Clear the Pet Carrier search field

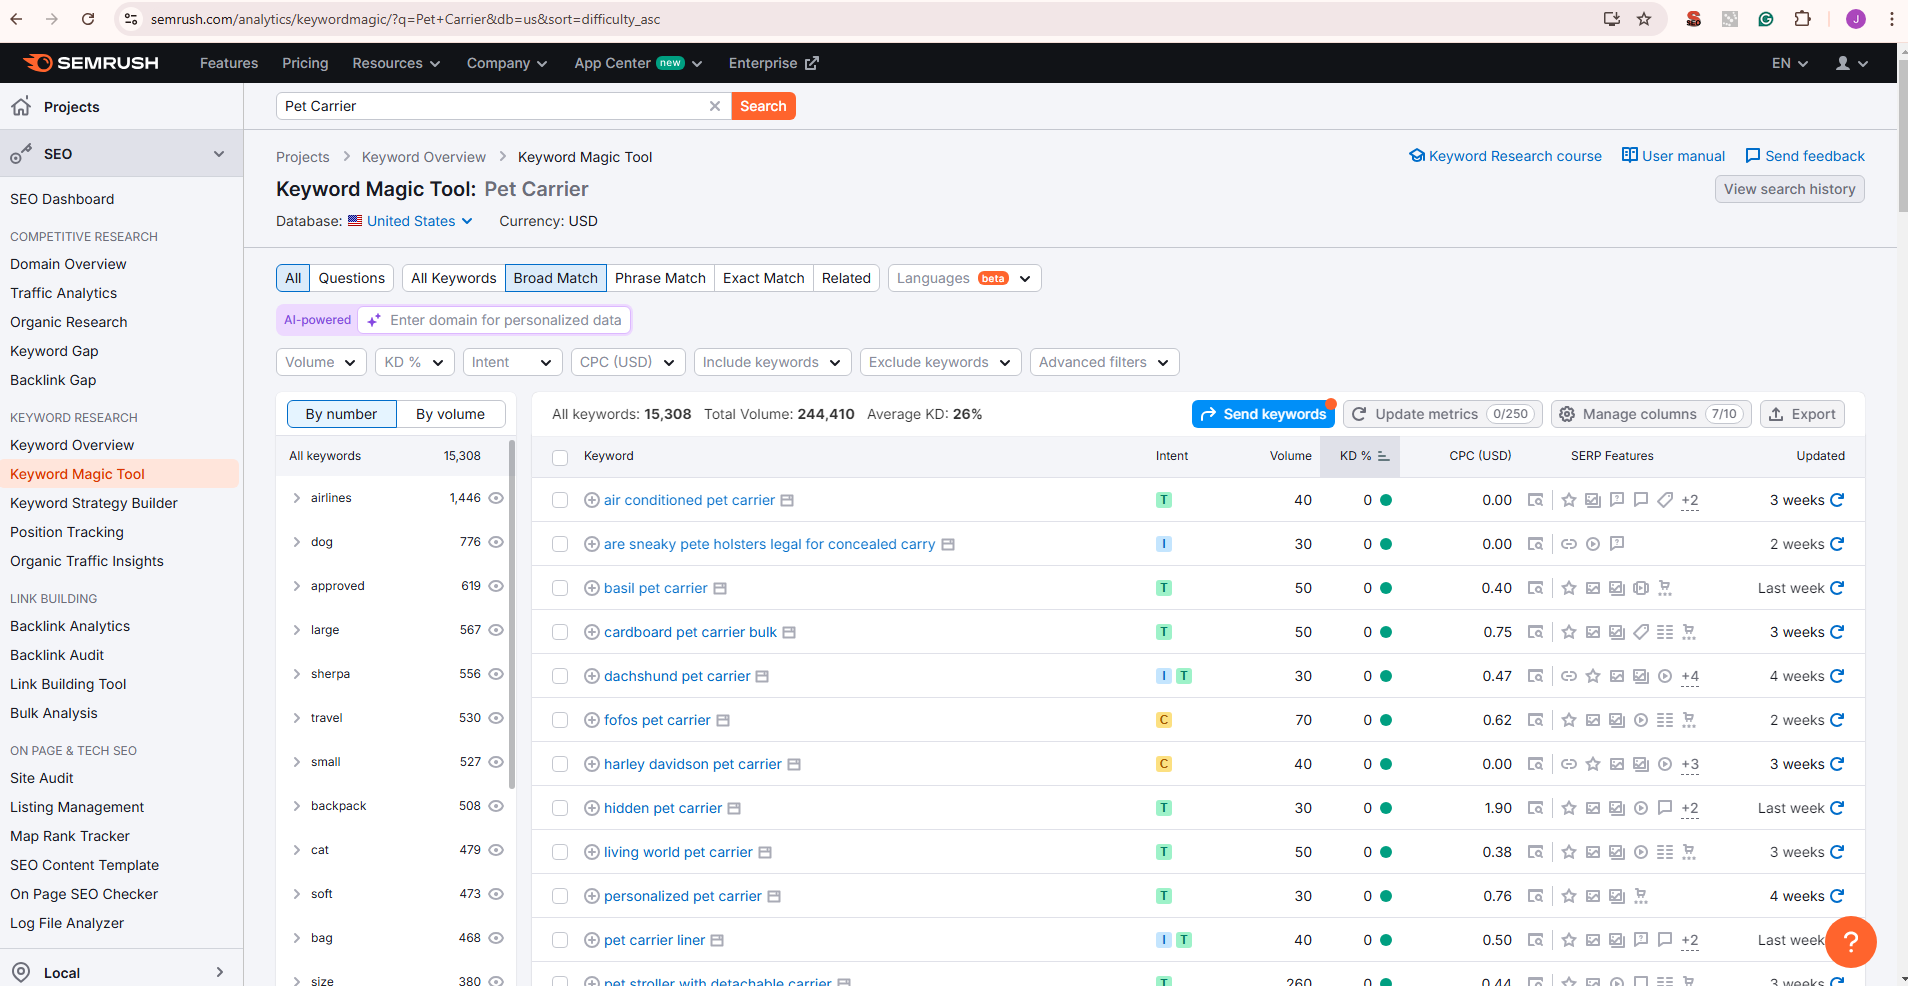(x=715, y=106)
